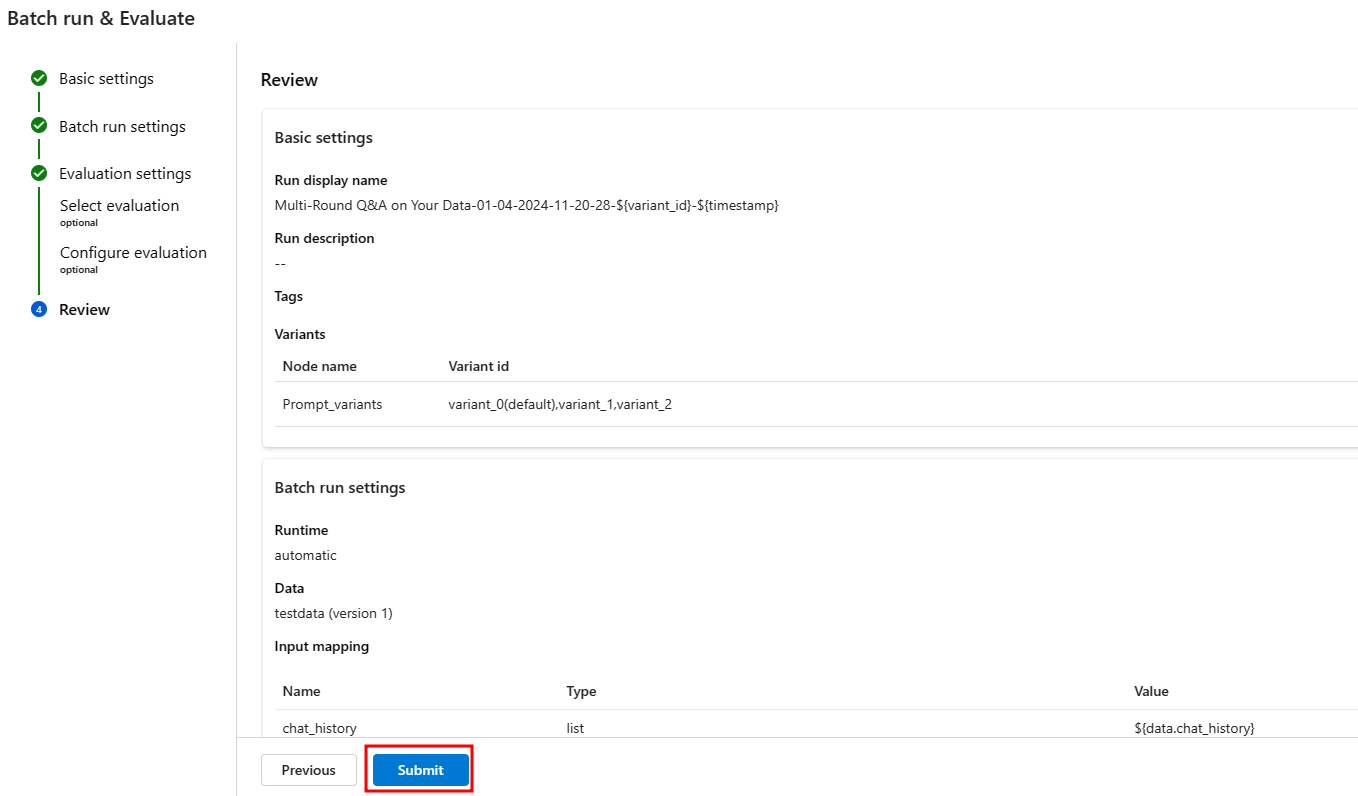Screen dimensions: 1358x796
Task: Click the Tags label
Action: 288,296
